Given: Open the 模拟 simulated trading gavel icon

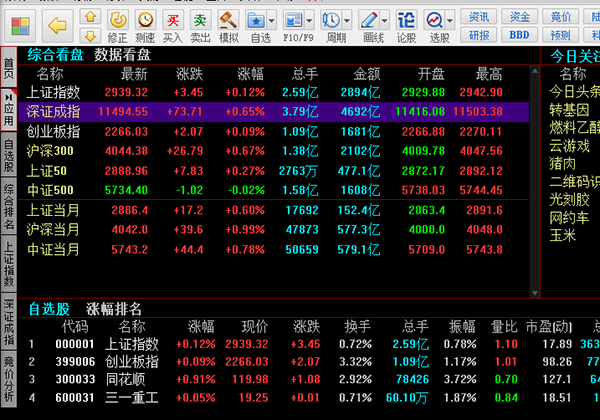Looking at the screenshot, I should pyautogui.click(x=229, y=19).
